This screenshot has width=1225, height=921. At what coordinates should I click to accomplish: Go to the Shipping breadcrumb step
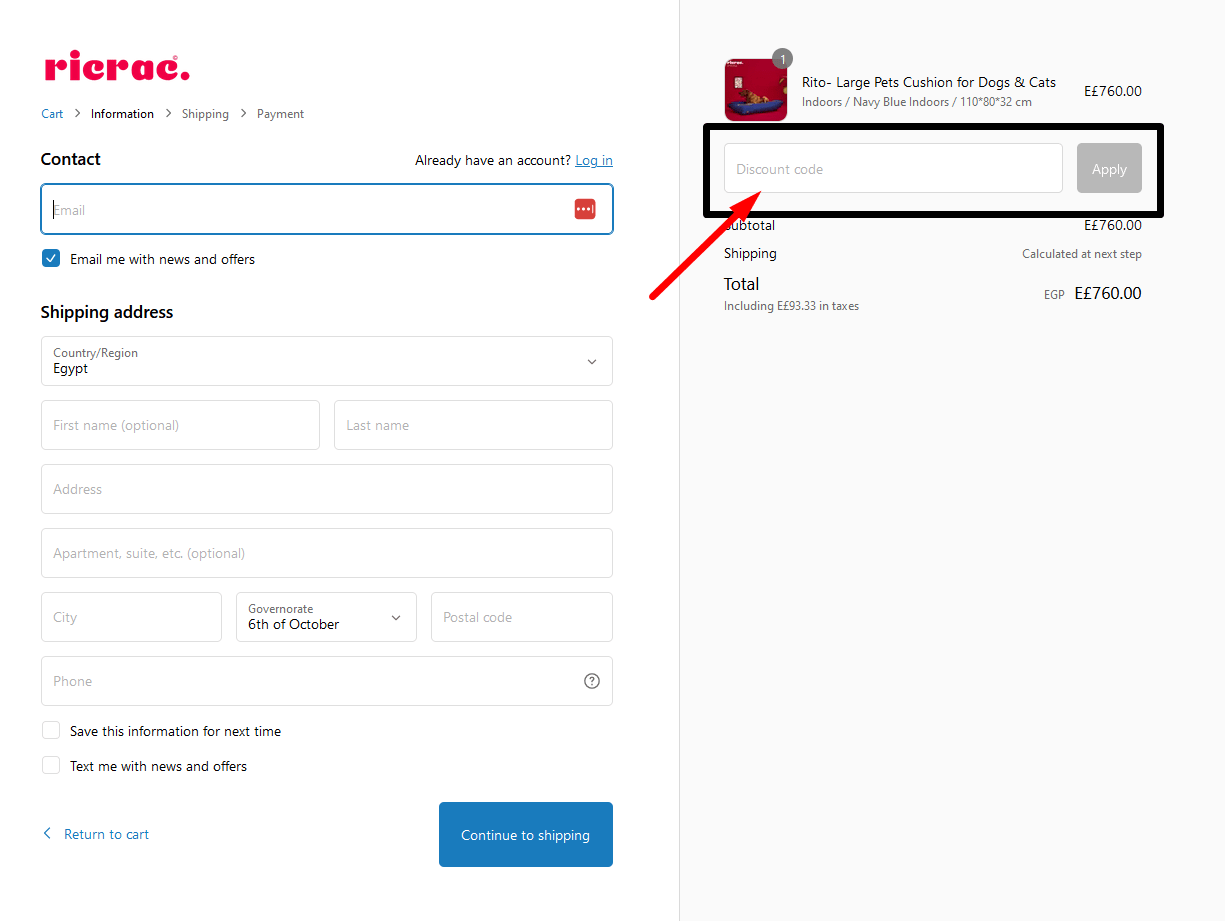(205, 113)
